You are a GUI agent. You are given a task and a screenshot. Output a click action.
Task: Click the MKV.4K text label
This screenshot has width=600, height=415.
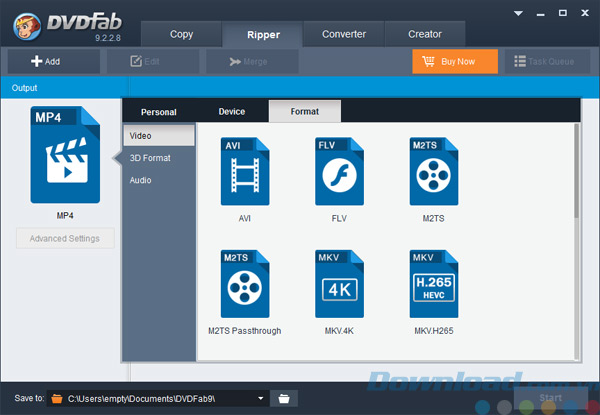[x=339, y=331]
